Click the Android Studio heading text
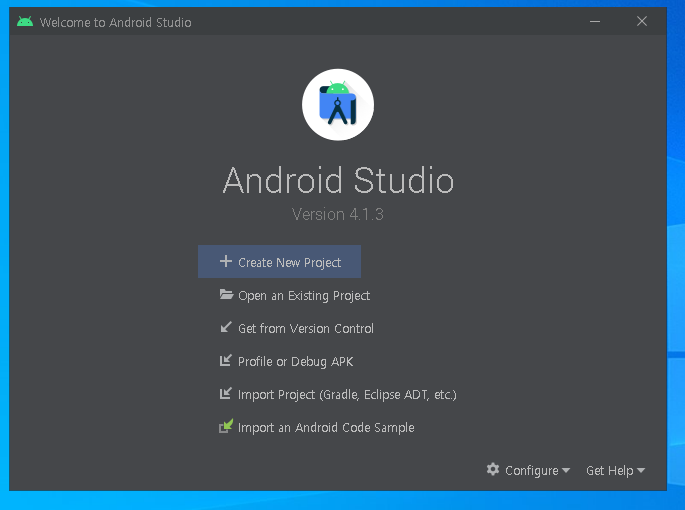 click(338, 180)
